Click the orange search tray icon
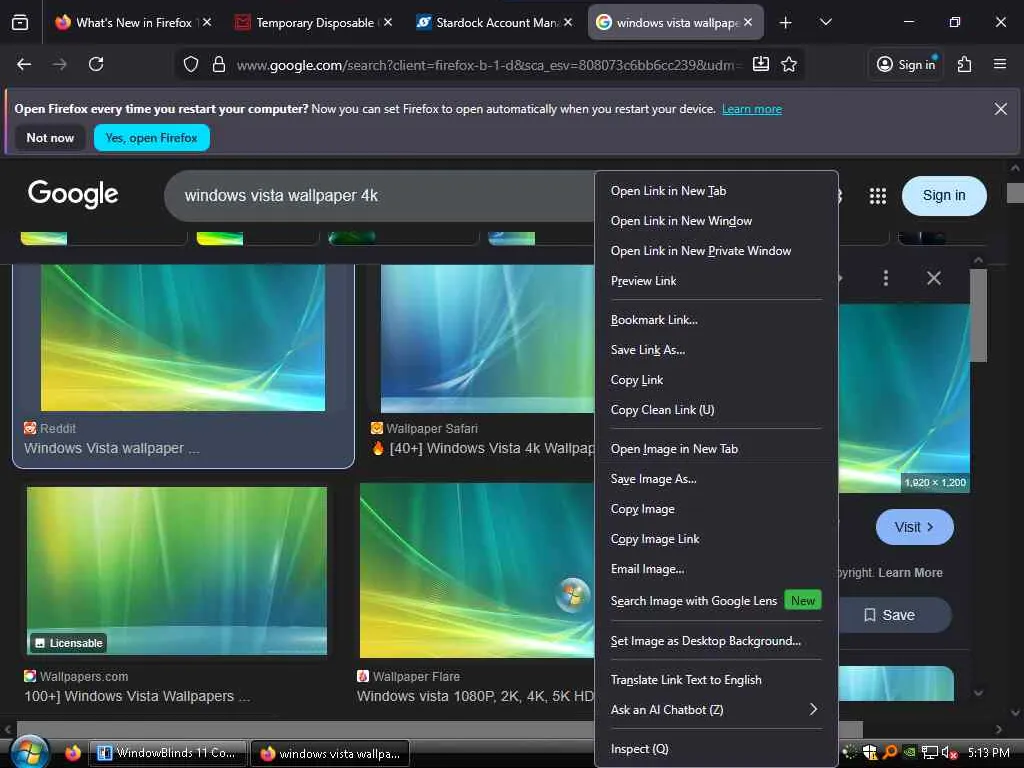The height and width of the screenshot is (768, 1024). click(x=889, y=752)
